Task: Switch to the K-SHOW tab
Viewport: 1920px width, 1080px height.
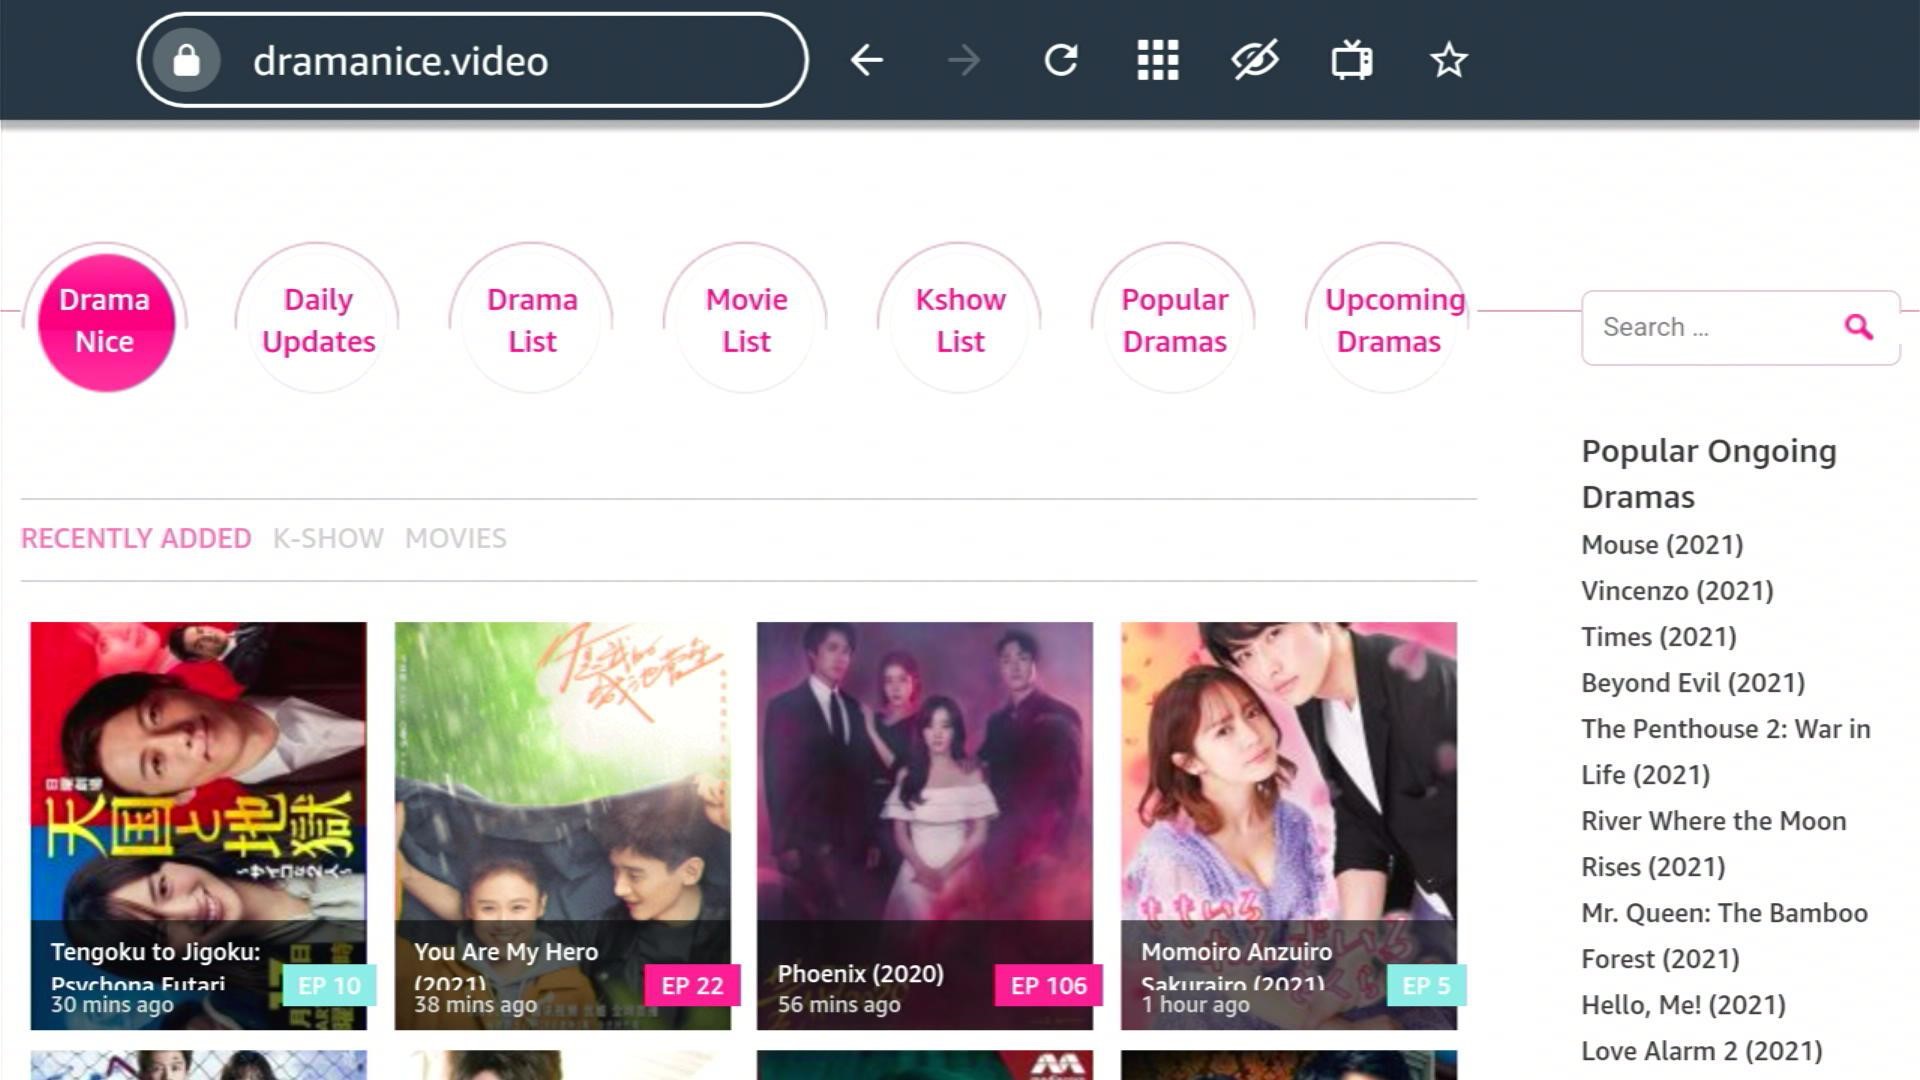Action: tap(328, 539)
